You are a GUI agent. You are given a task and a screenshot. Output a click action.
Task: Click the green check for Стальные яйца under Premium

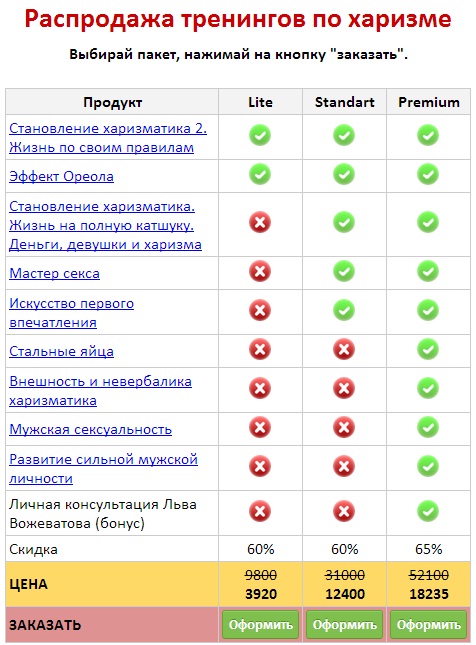pos(428,349)
